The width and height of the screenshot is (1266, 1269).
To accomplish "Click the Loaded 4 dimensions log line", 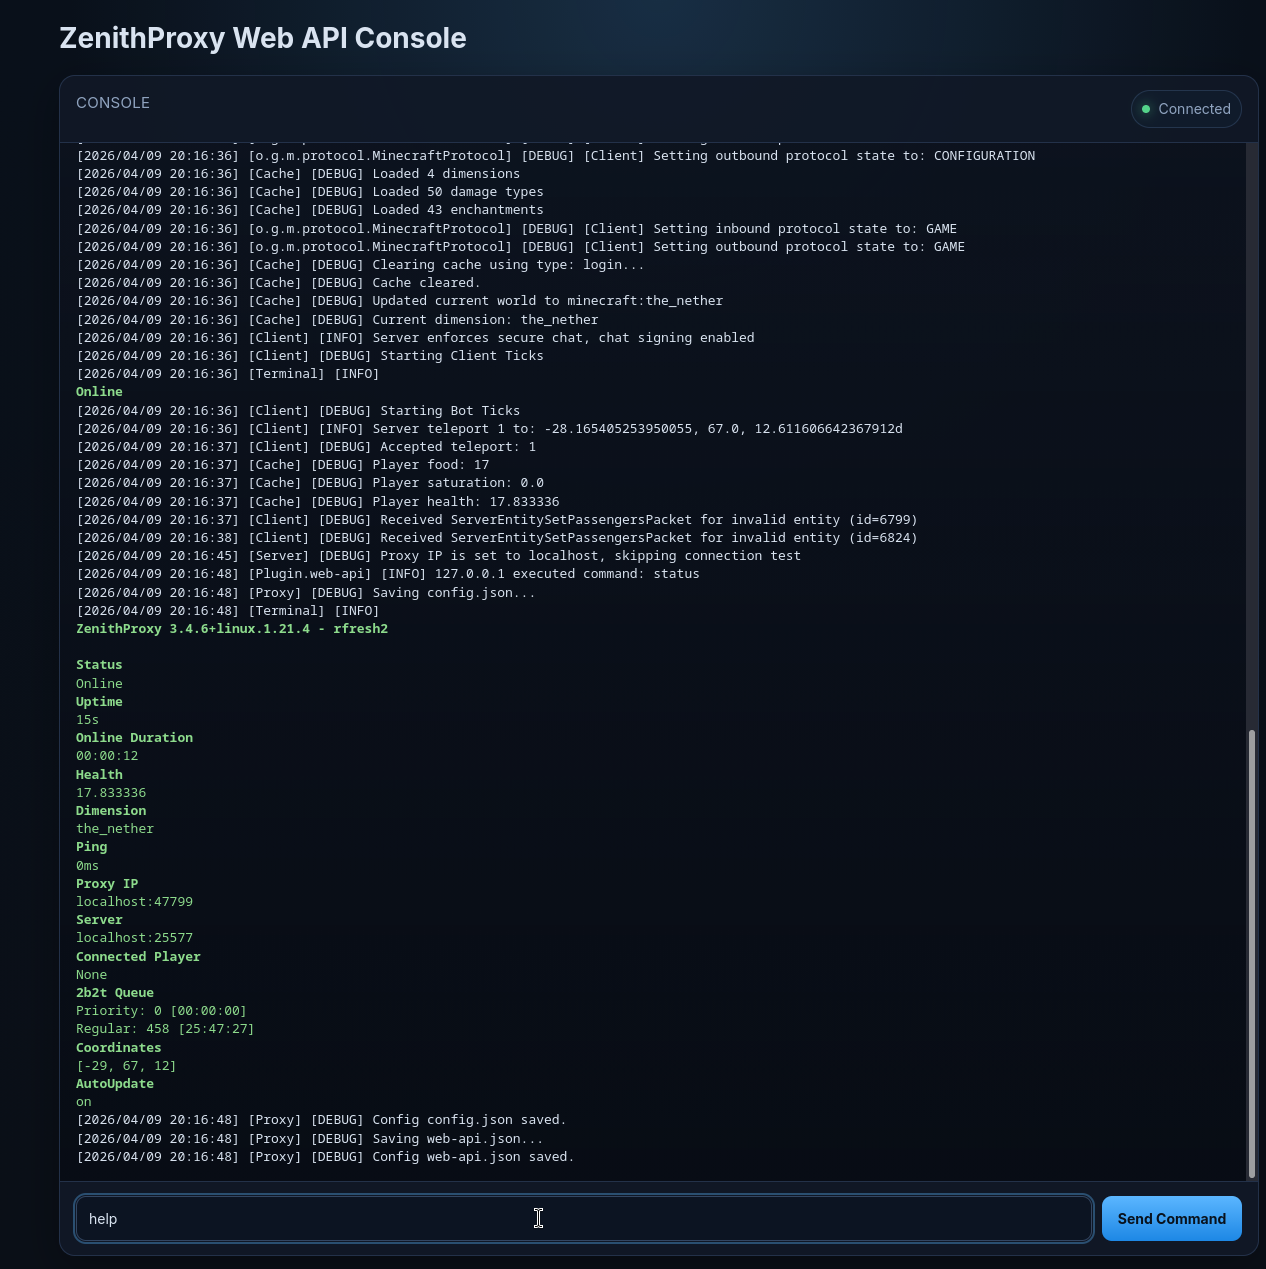I will tap(298, 174).
